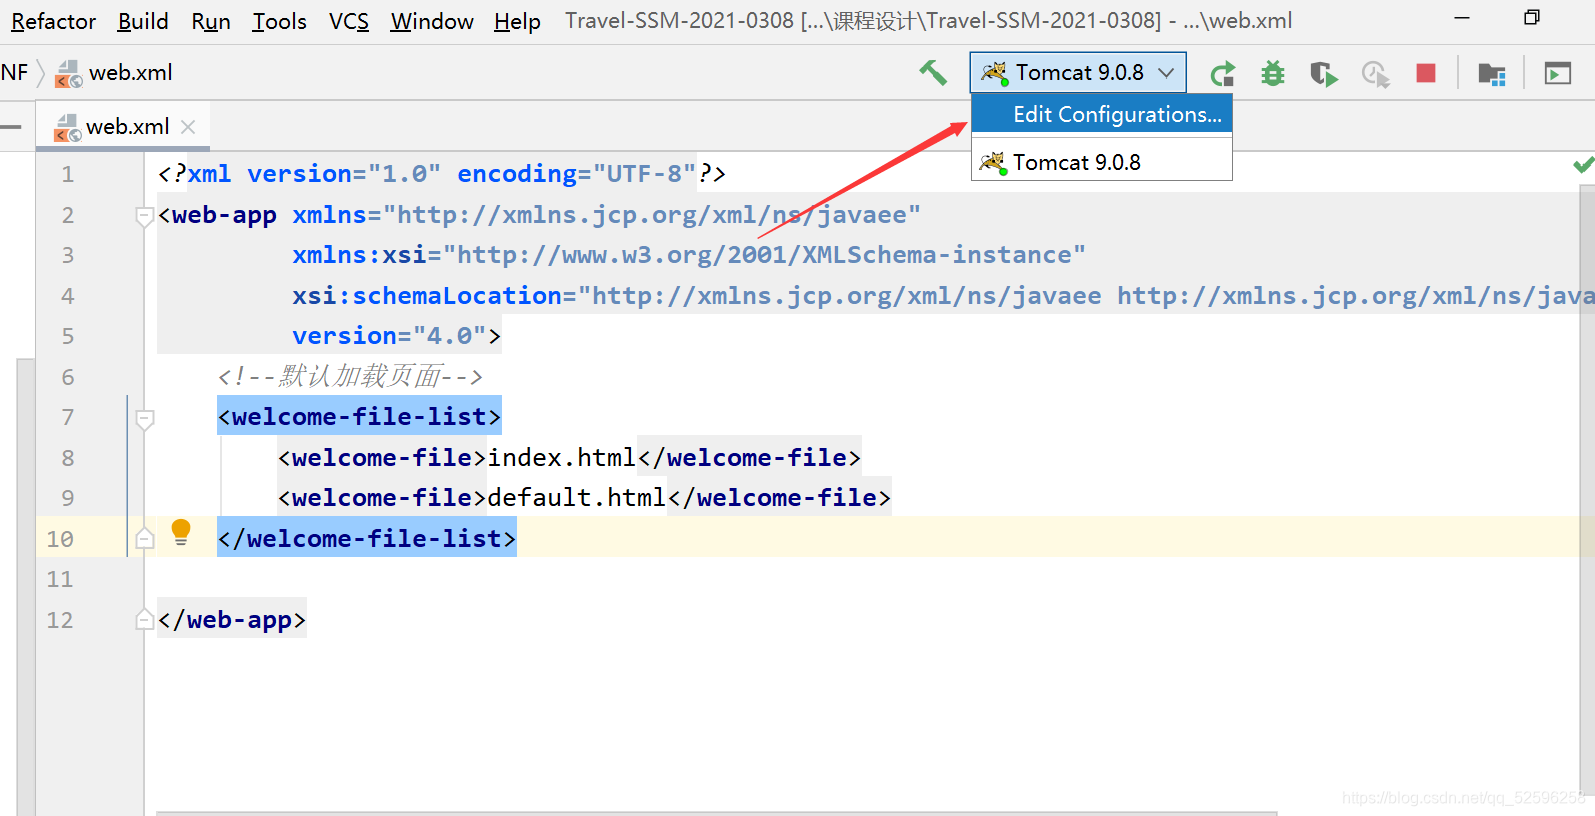Collapse the side panel with the minus icon
Viewport: 1595px width, 816px height.
pos(11,127)
